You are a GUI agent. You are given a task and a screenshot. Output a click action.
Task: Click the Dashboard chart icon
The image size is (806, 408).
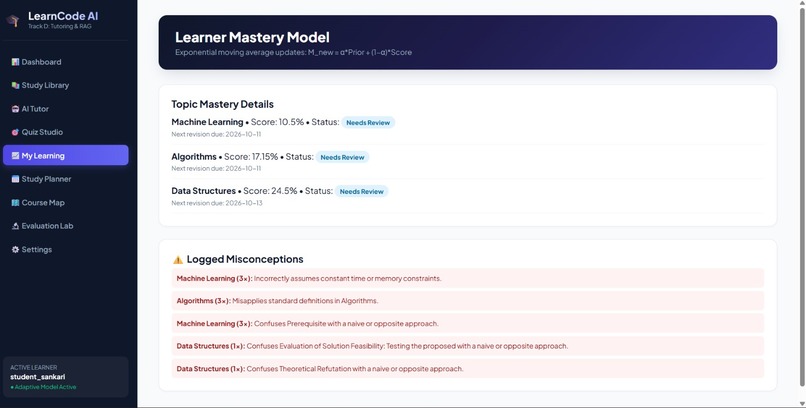tap(15, 62)
